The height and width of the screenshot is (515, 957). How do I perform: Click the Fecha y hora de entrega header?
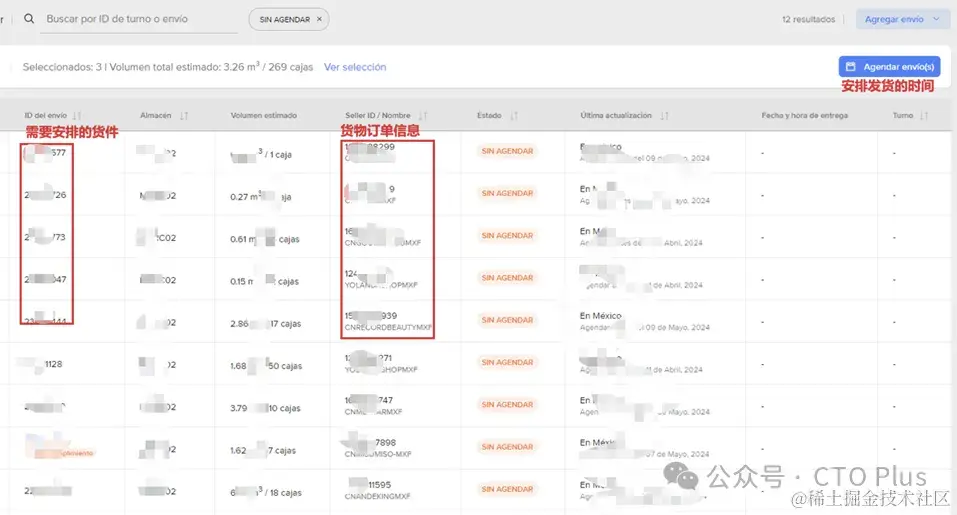tap(804, 115)
